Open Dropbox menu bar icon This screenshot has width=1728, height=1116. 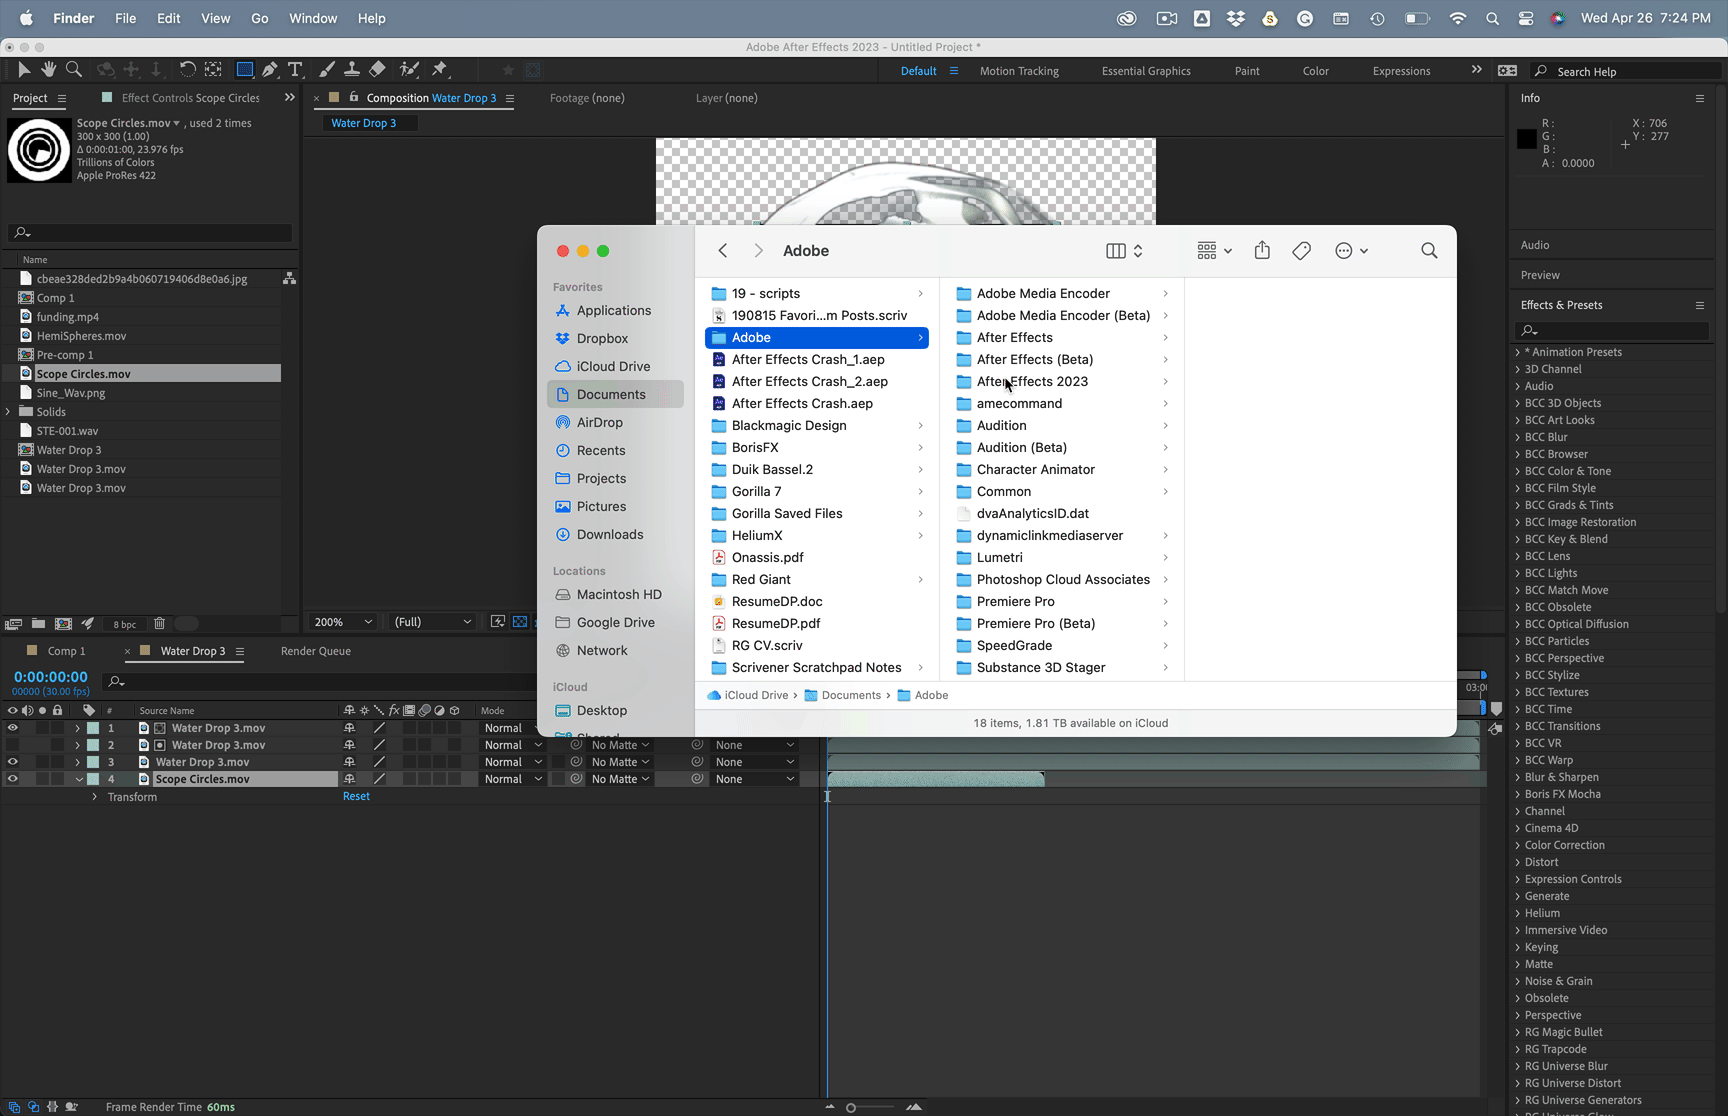pyautogui.click(x=1236, y=18)
